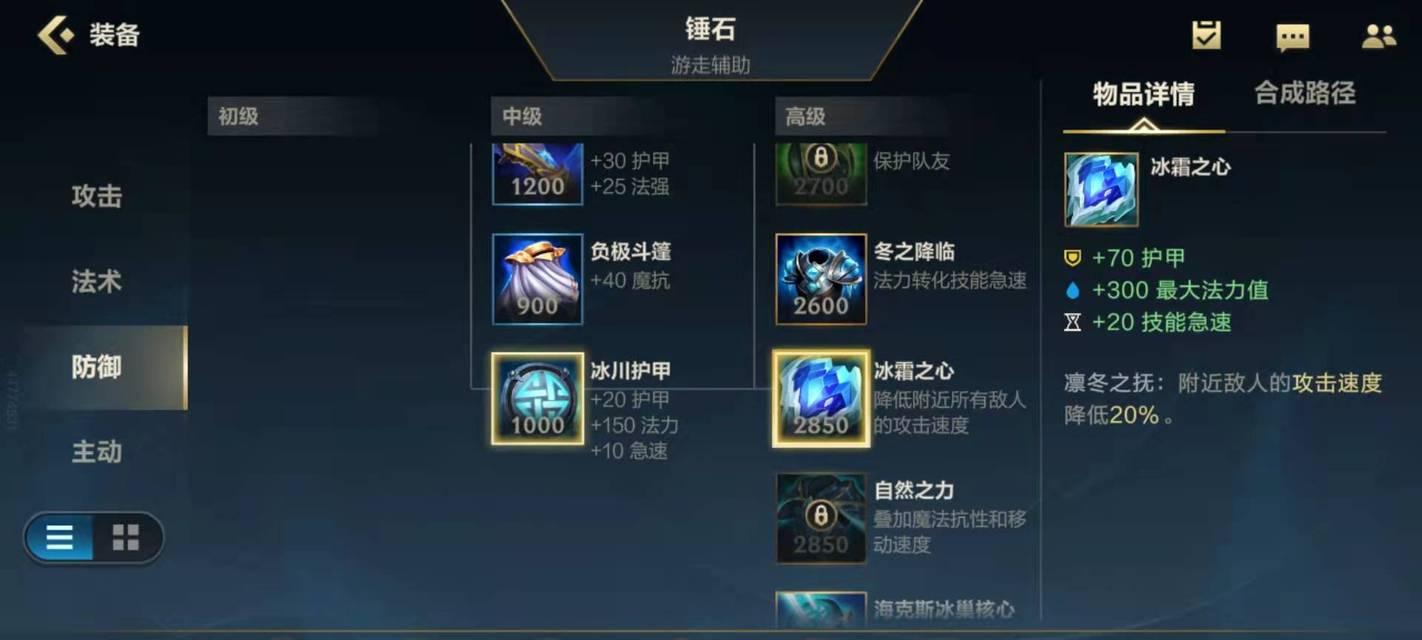Open 攻击 category tab

(x=97, y=197)
